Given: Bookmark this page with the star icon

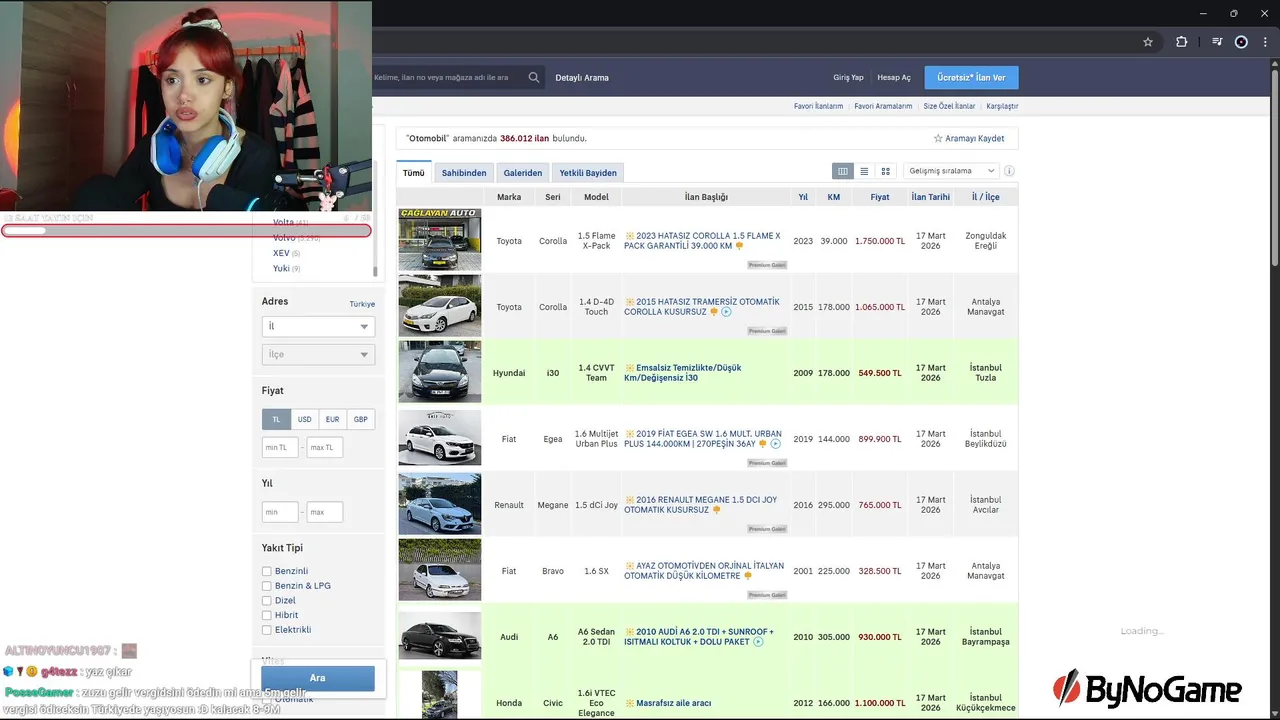Looking at the screenshot, I should [x=1148, y=42].
